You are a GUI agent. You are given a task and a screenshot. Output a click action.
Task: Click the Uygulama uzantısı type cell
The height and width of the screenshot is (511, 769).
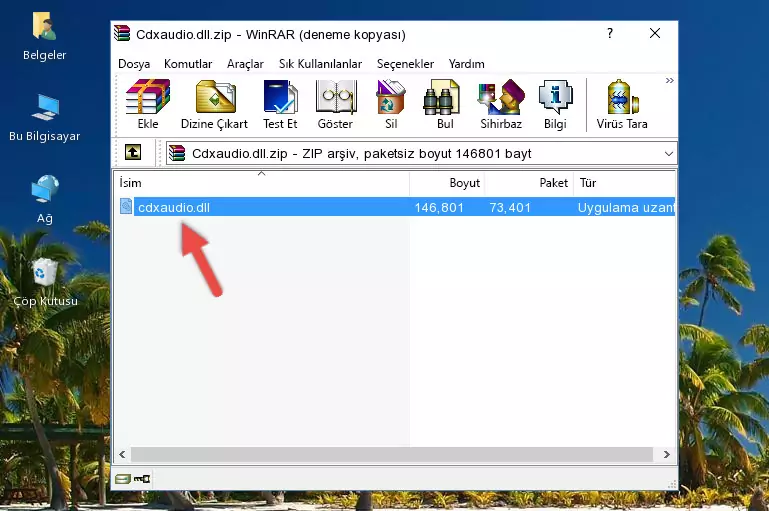626,207
